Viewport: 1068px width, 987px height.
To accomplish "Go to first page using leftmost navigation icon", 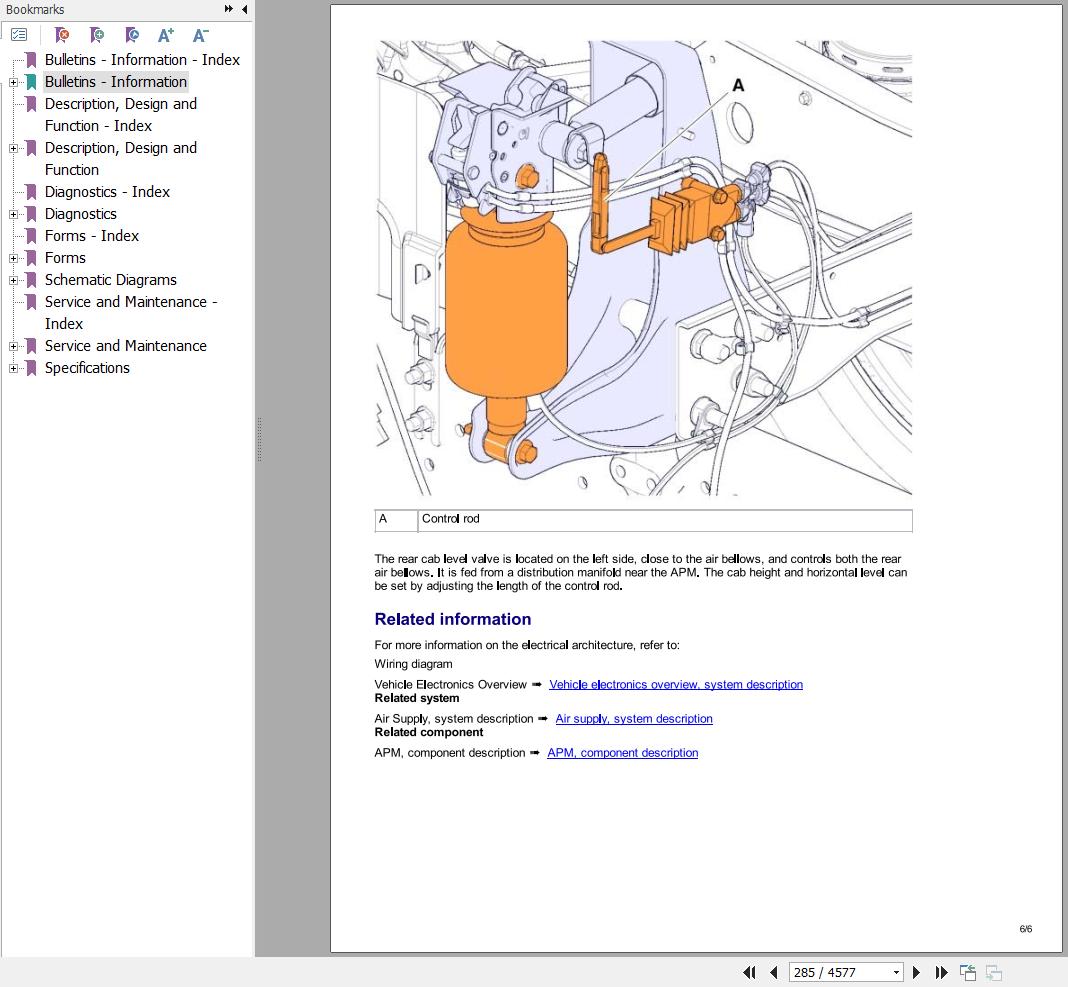I will pyautogui.click(x=749, y=972).
